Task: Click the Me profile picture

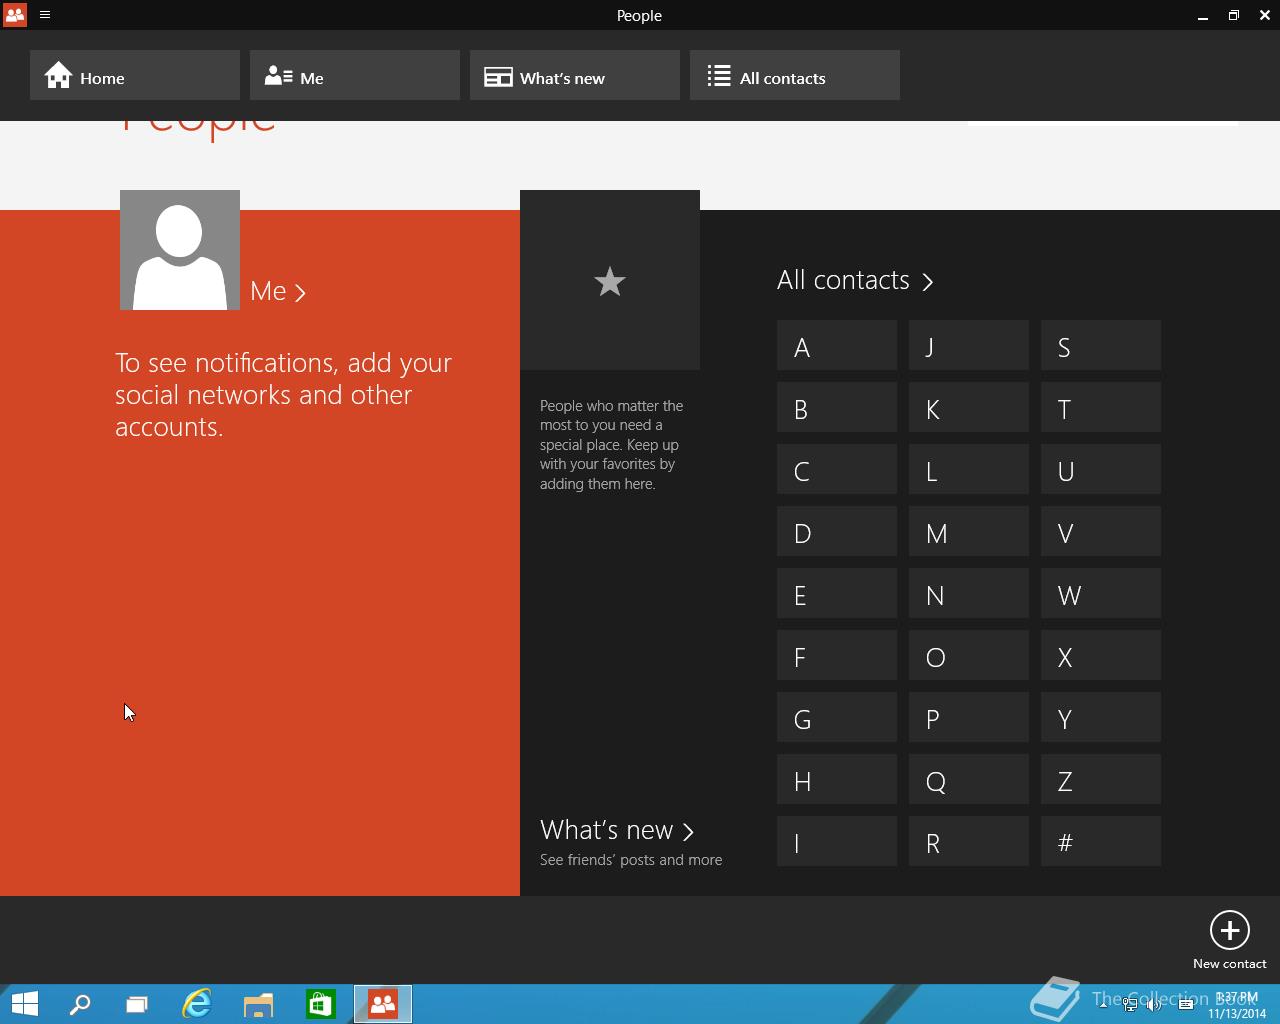Action: coord(180,250)
